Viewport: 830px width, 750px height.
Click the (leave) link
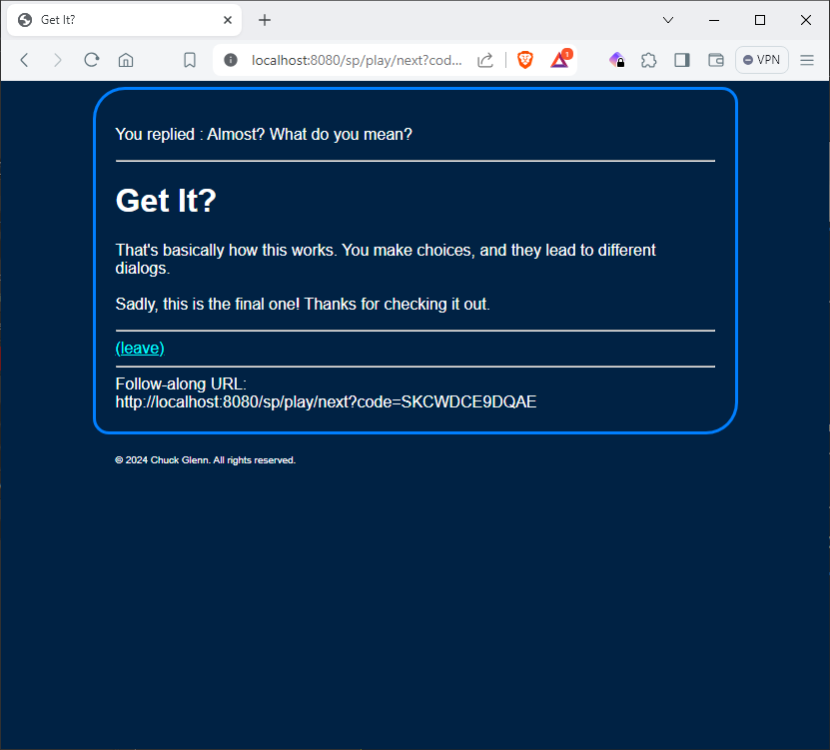click(x=140, y=348)
